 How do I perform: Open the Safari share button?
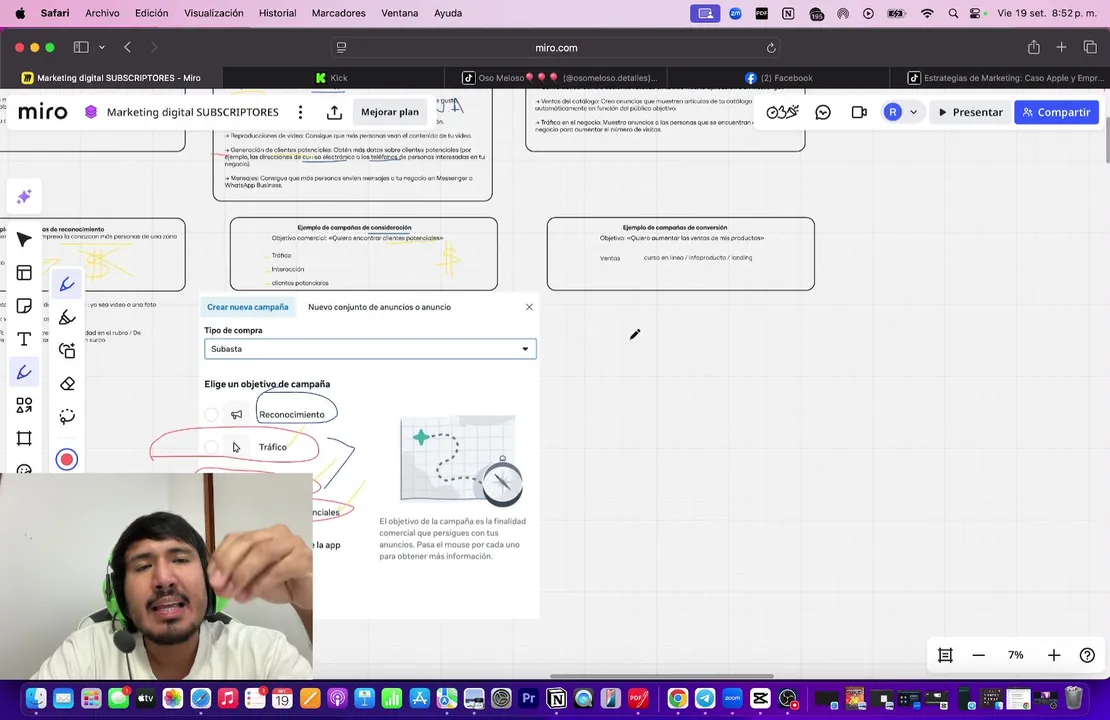coord(1034,47)
